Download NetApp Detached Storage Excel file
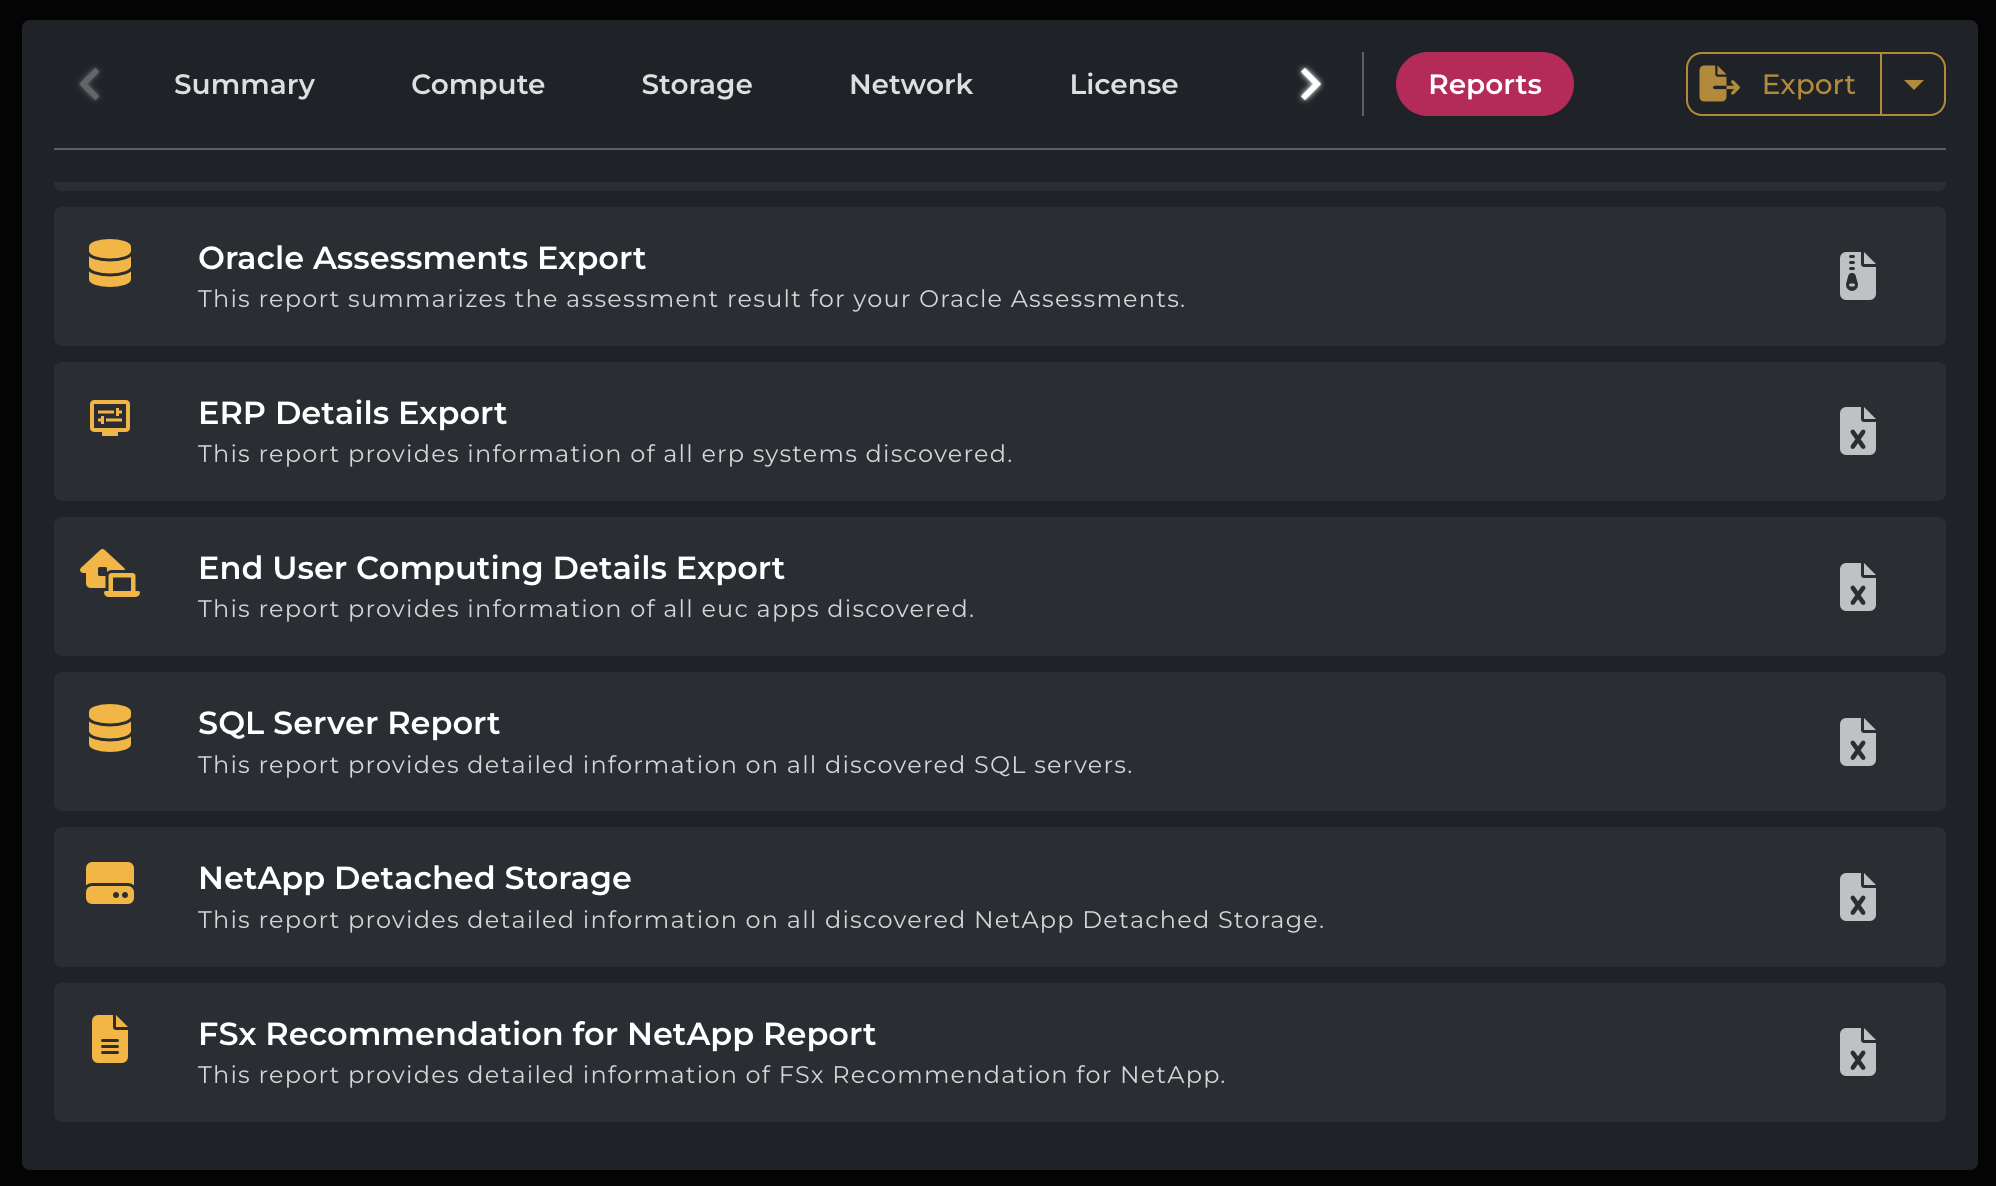The width and height of the screenshot is (1996, 1186). click(1857, 897)
